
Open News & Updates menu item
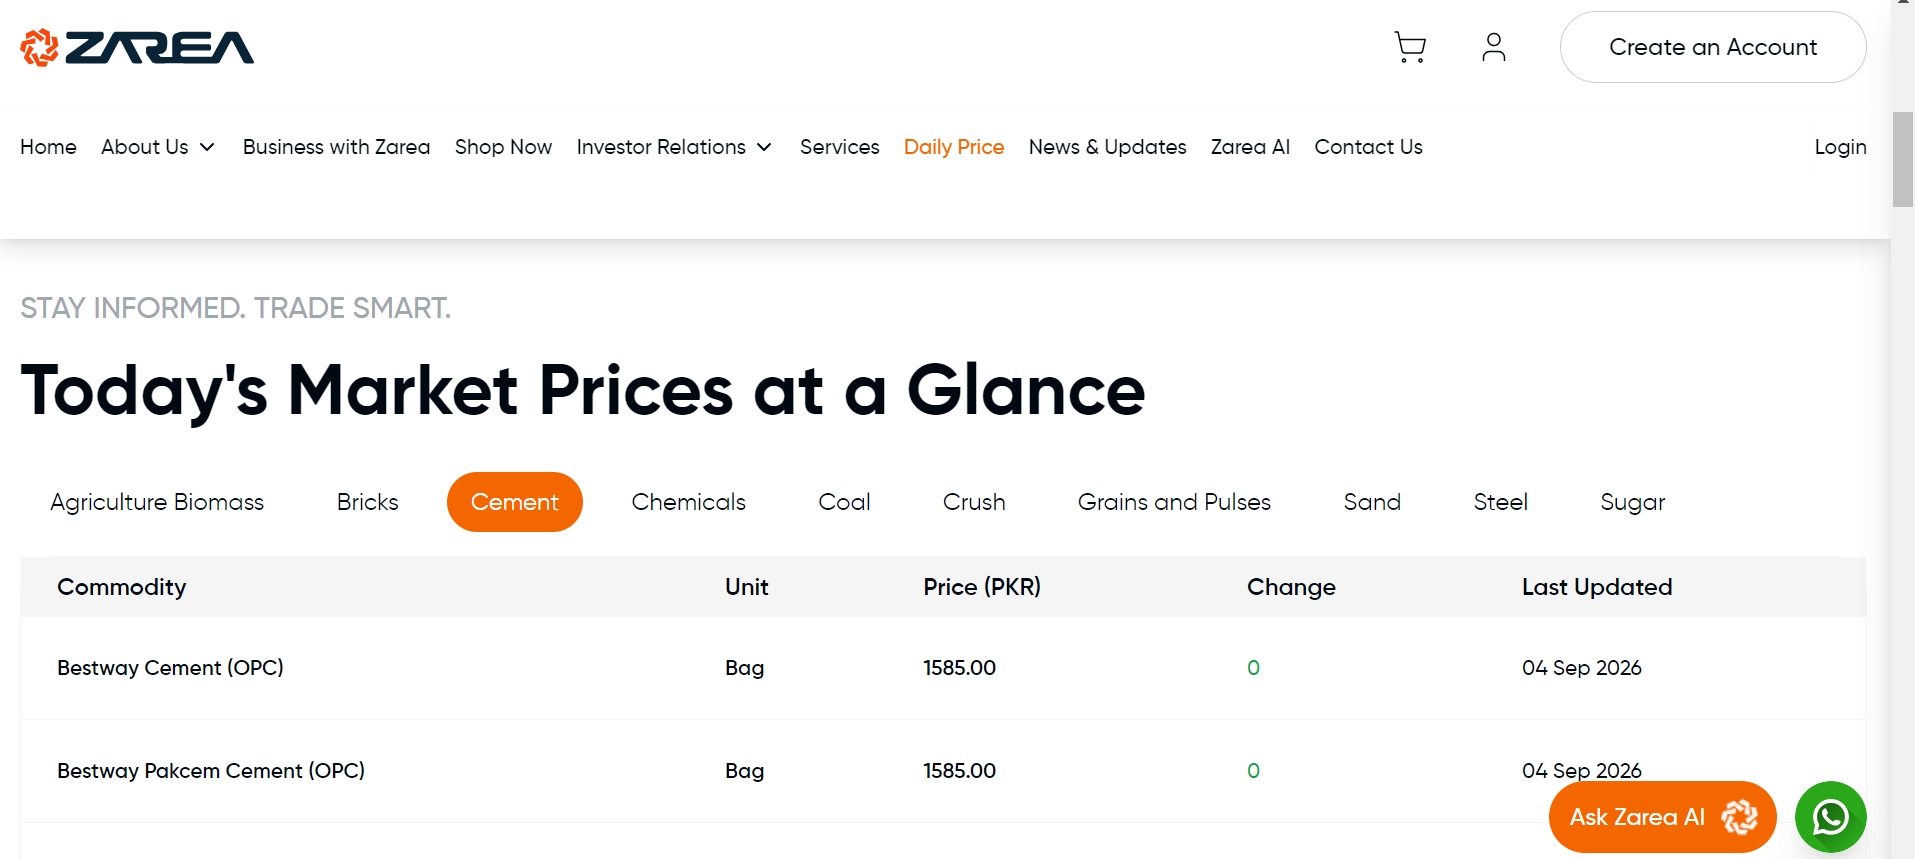coord(1107,147)
